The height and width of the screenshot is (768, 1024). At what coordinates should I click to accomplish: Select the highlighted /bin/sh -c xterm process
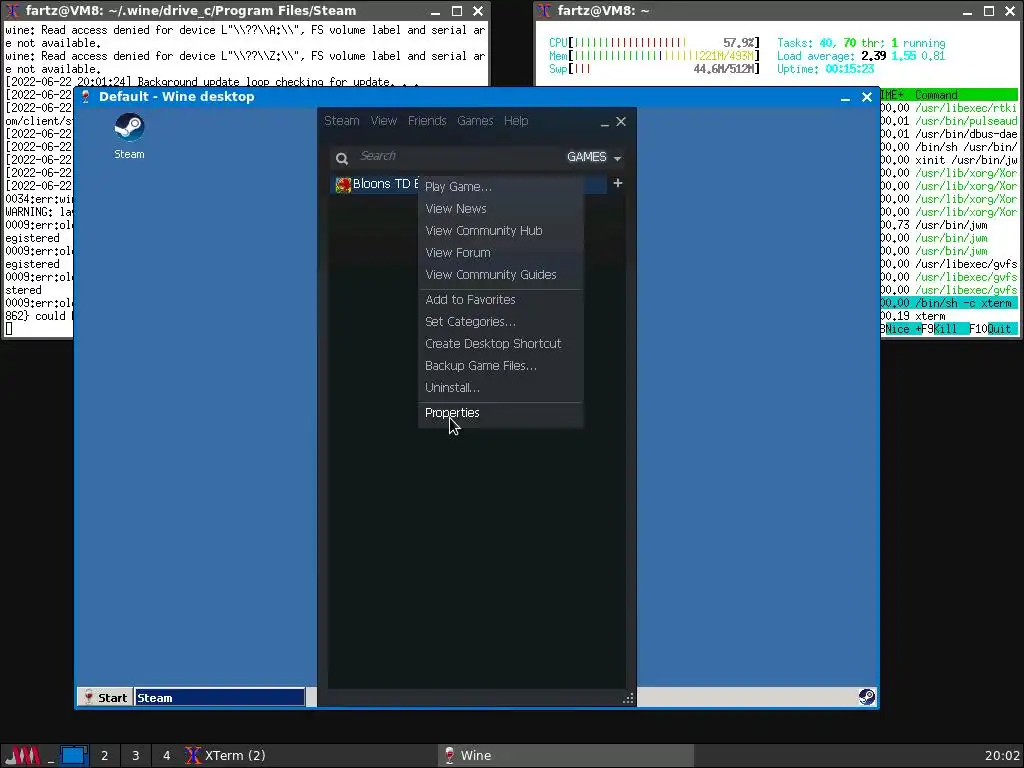(949, 303)
